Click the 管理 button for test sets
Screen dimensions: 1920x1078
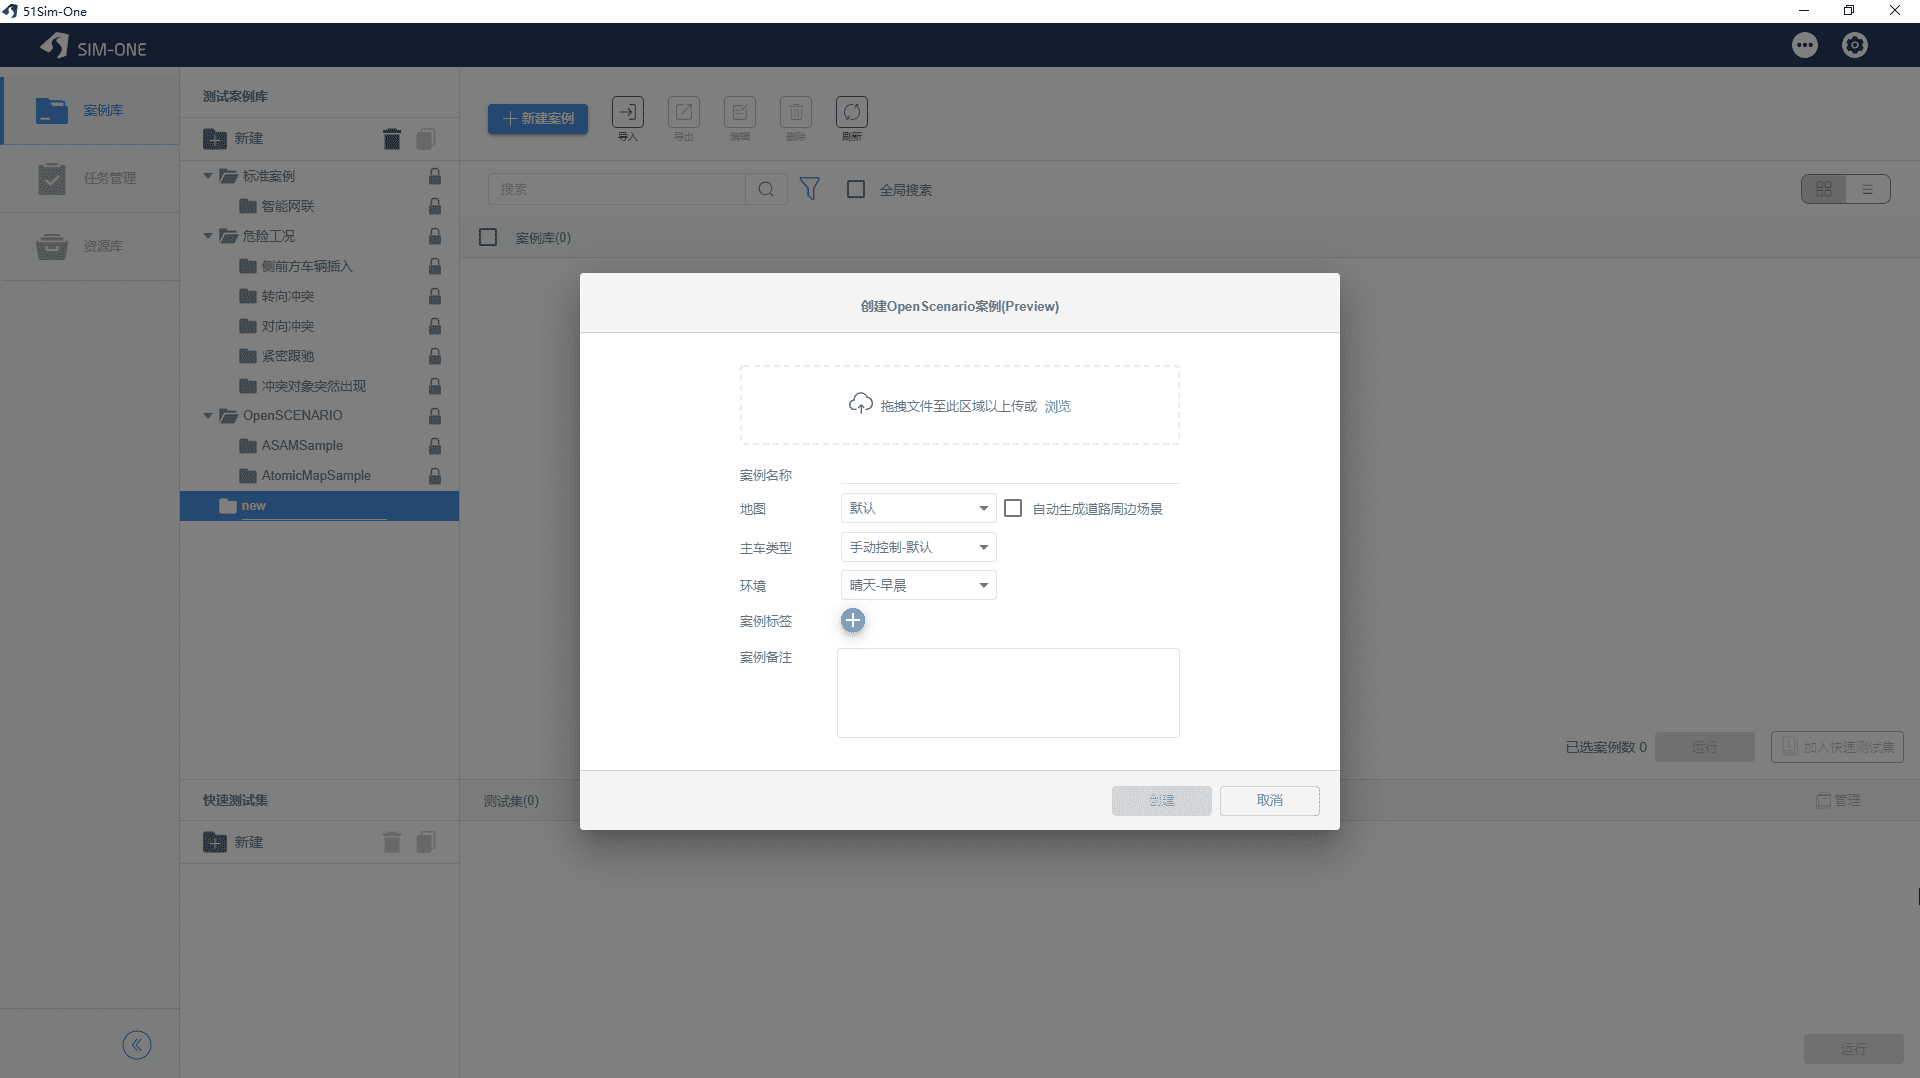point(1838,800)
